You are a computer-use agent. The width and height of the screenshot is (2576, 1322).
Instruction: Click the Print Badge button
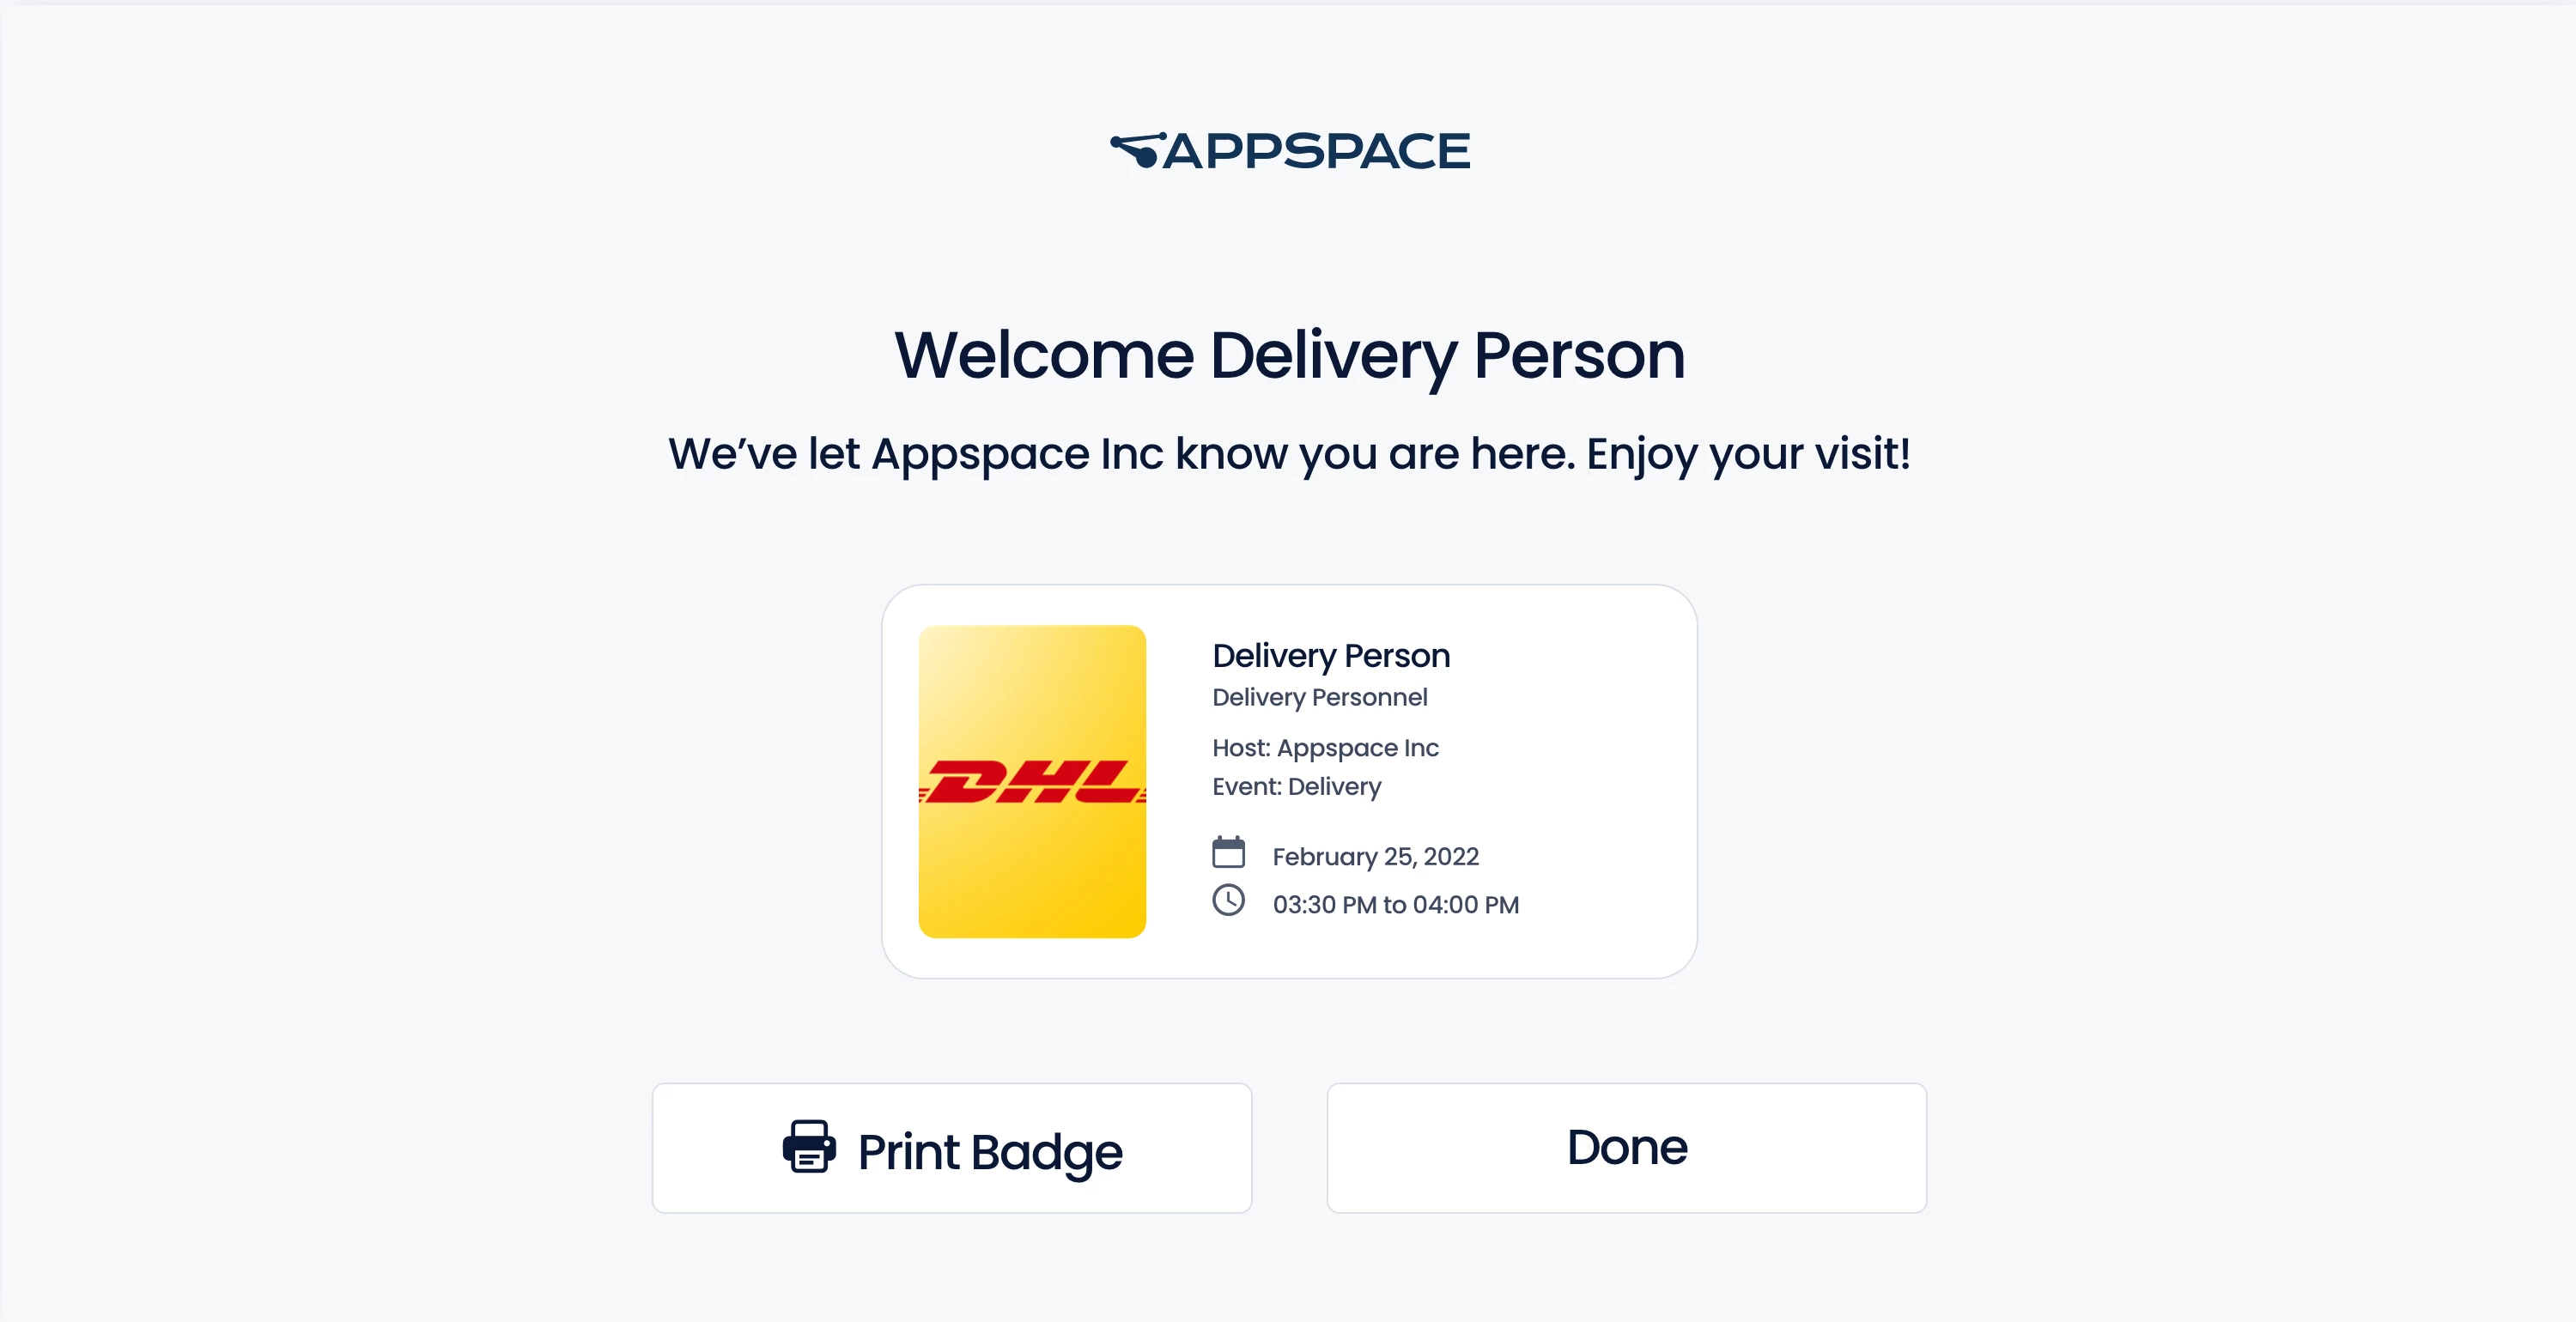tap(951, 1148)
